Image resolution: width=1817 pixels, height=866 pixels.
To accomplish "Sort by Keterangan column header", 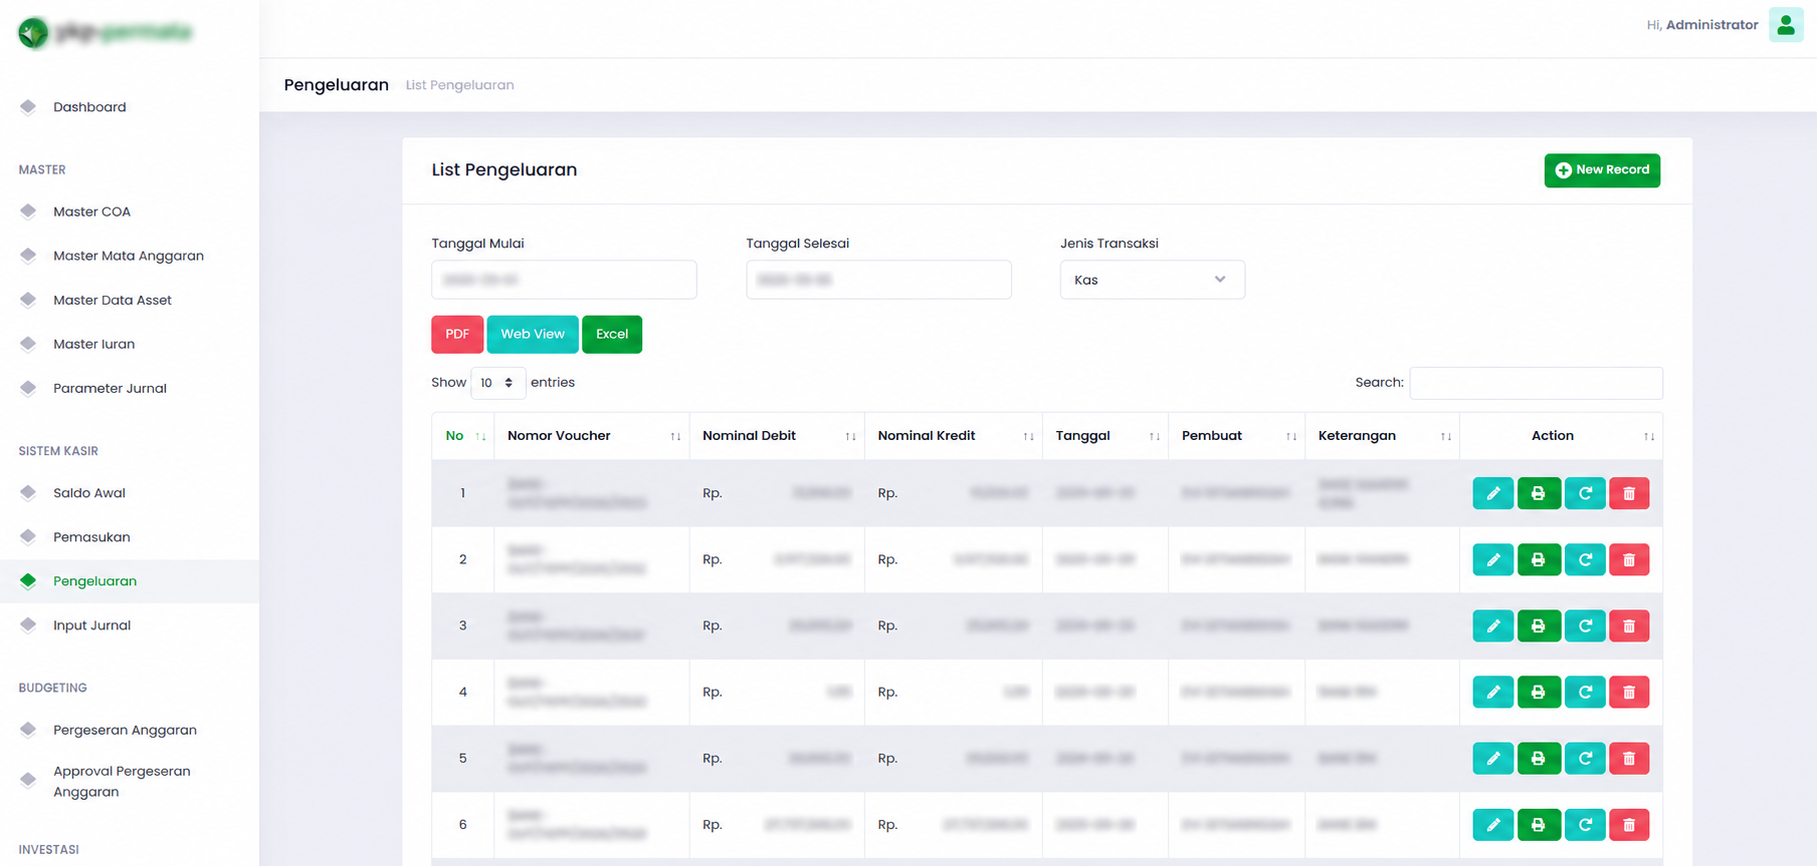I will click(x=1382, y=436).
